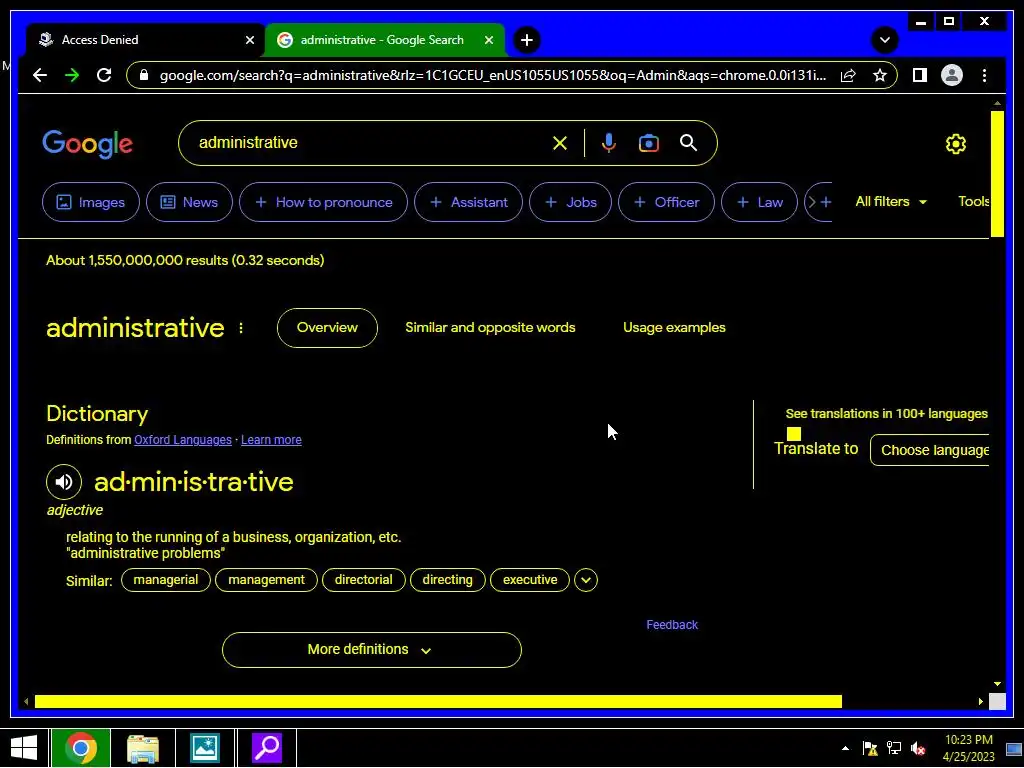Click the scrollbar down arrow

[997, 684]
